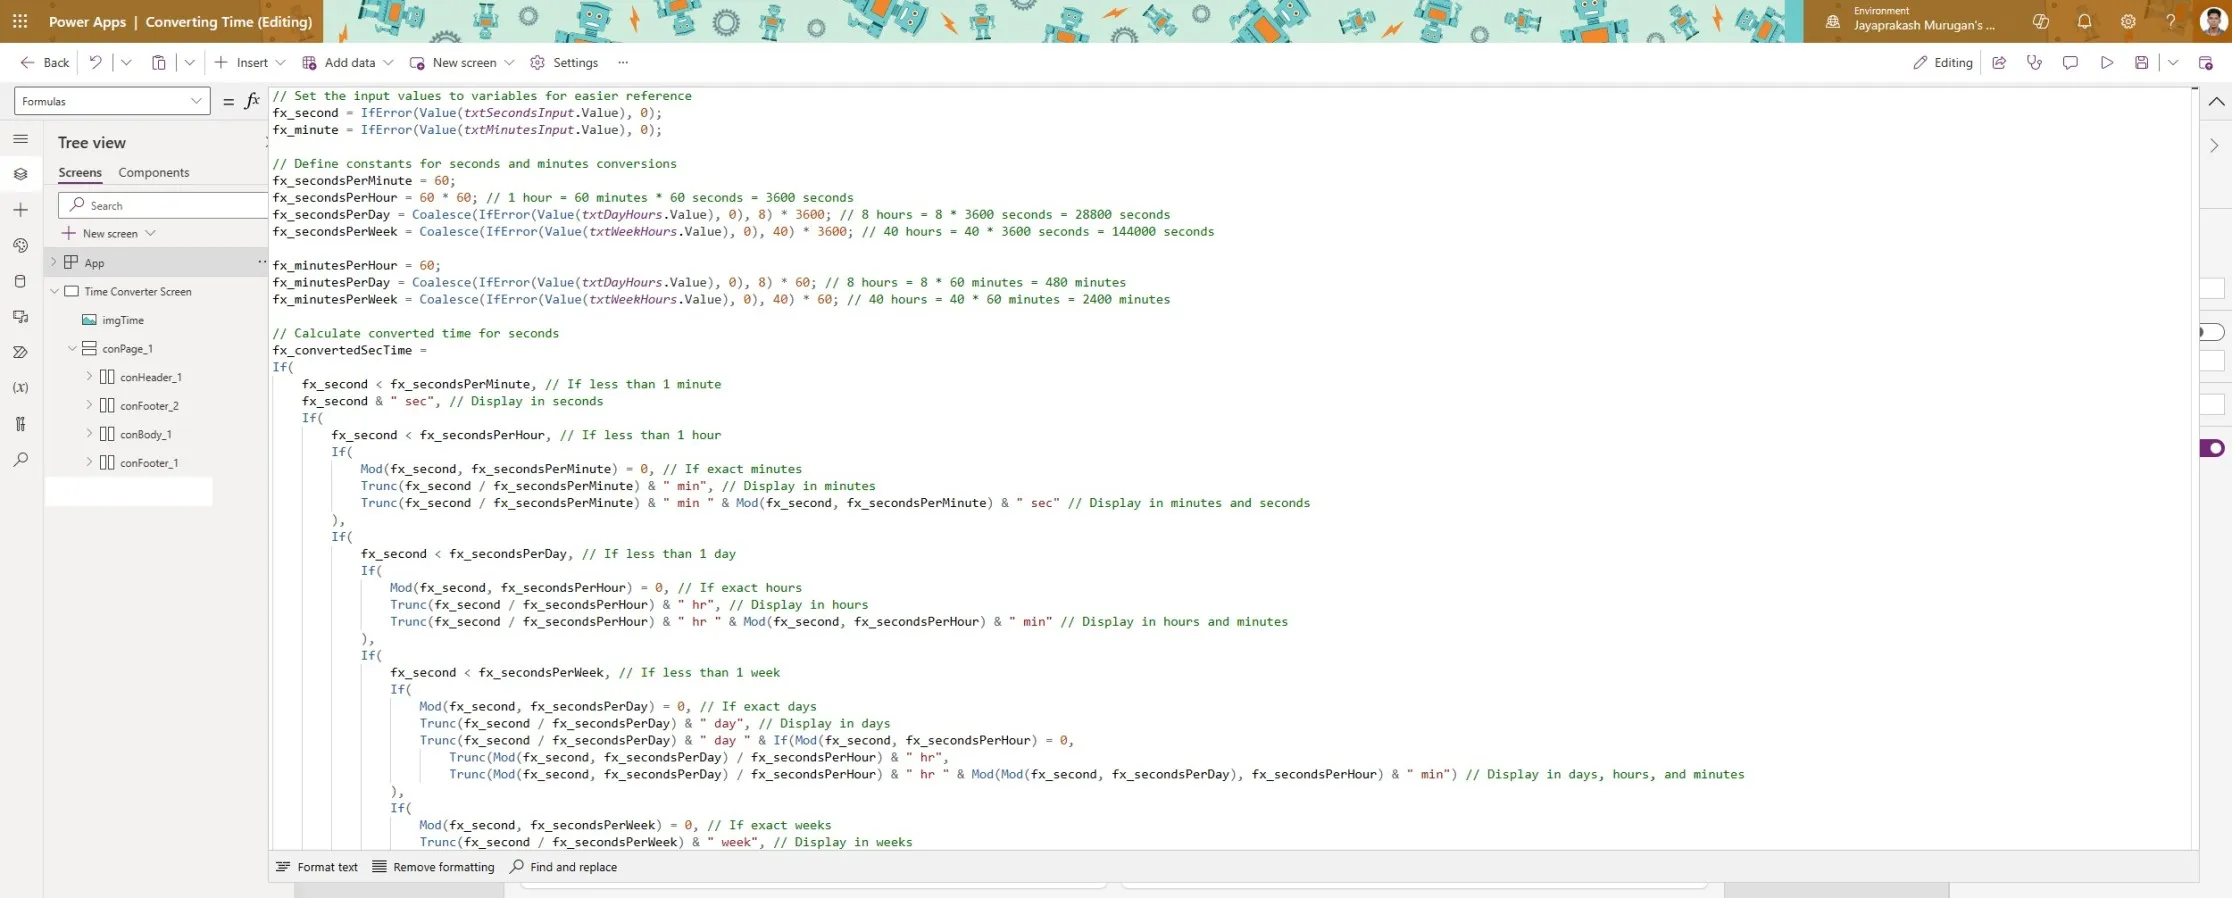Open Copilot from the header bar
This screenshot has width=2232, height=898.
pyautogui.click(x=2041, y=21)
